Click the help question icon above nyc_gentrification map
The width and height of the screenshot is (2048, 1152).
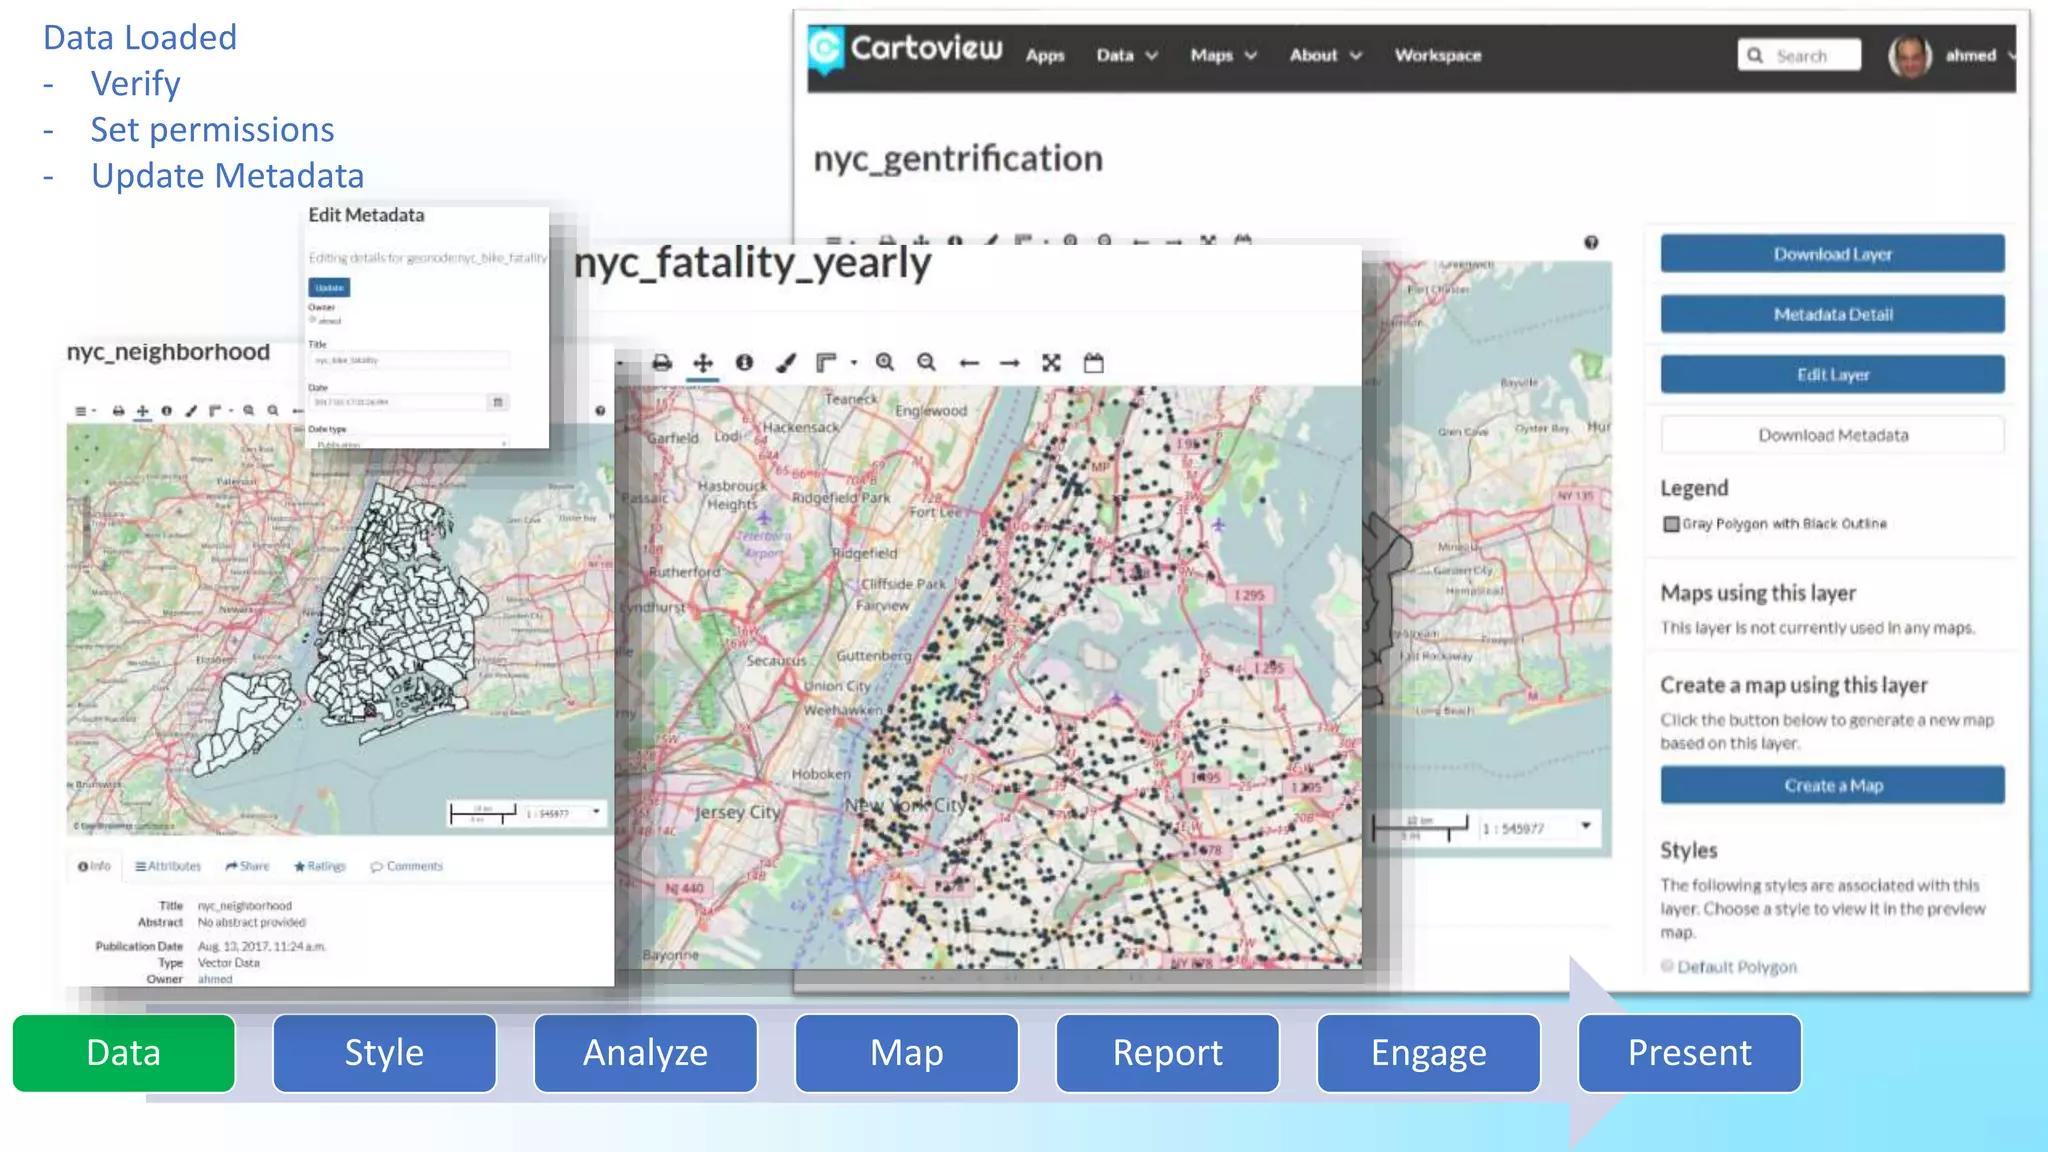tap(1591, 242)
